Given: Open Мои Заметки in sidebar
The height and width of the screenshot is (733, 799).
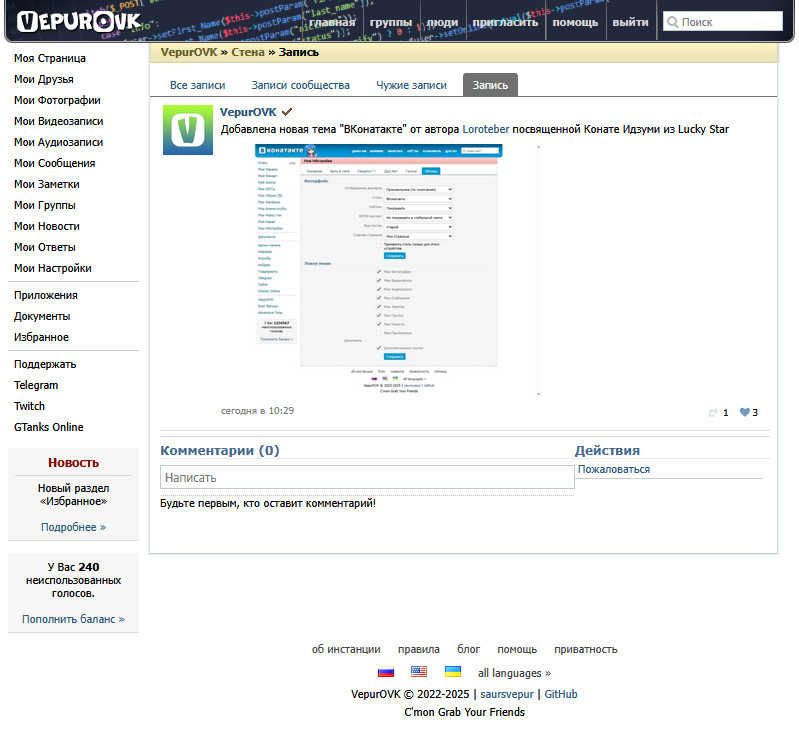Looking at the screenshot, I should point(47,184).
